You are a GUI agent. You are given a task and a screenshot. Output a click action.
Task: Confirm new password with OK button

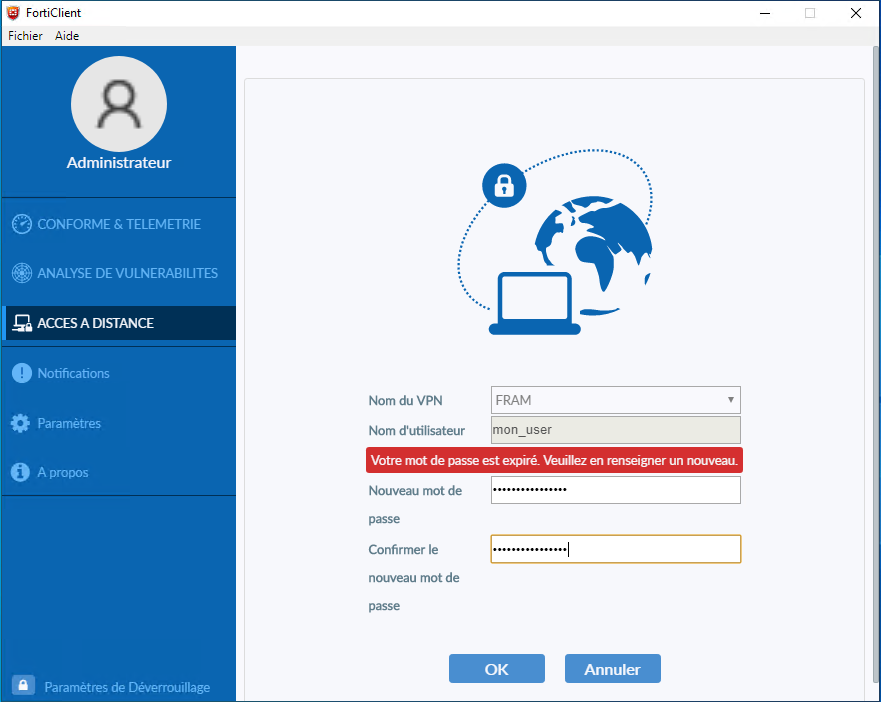click(497, 669)
